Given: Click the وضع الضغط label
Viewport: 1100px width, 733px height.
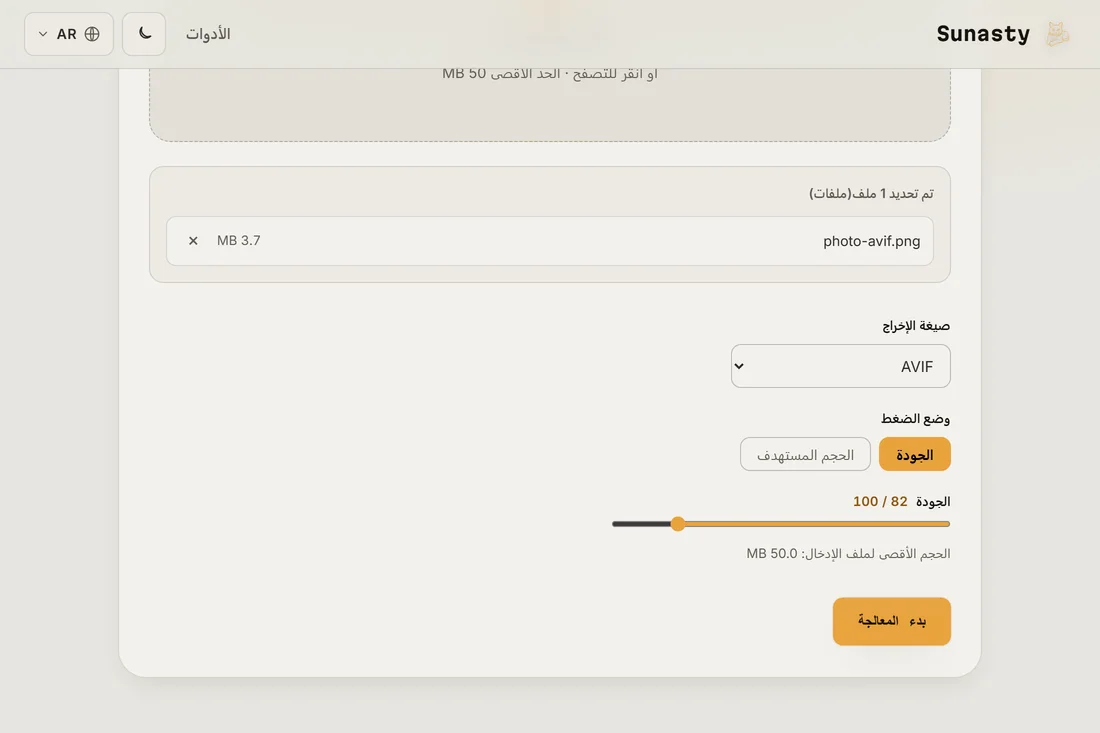Looking at the screenshot, I should coord(915,419).
